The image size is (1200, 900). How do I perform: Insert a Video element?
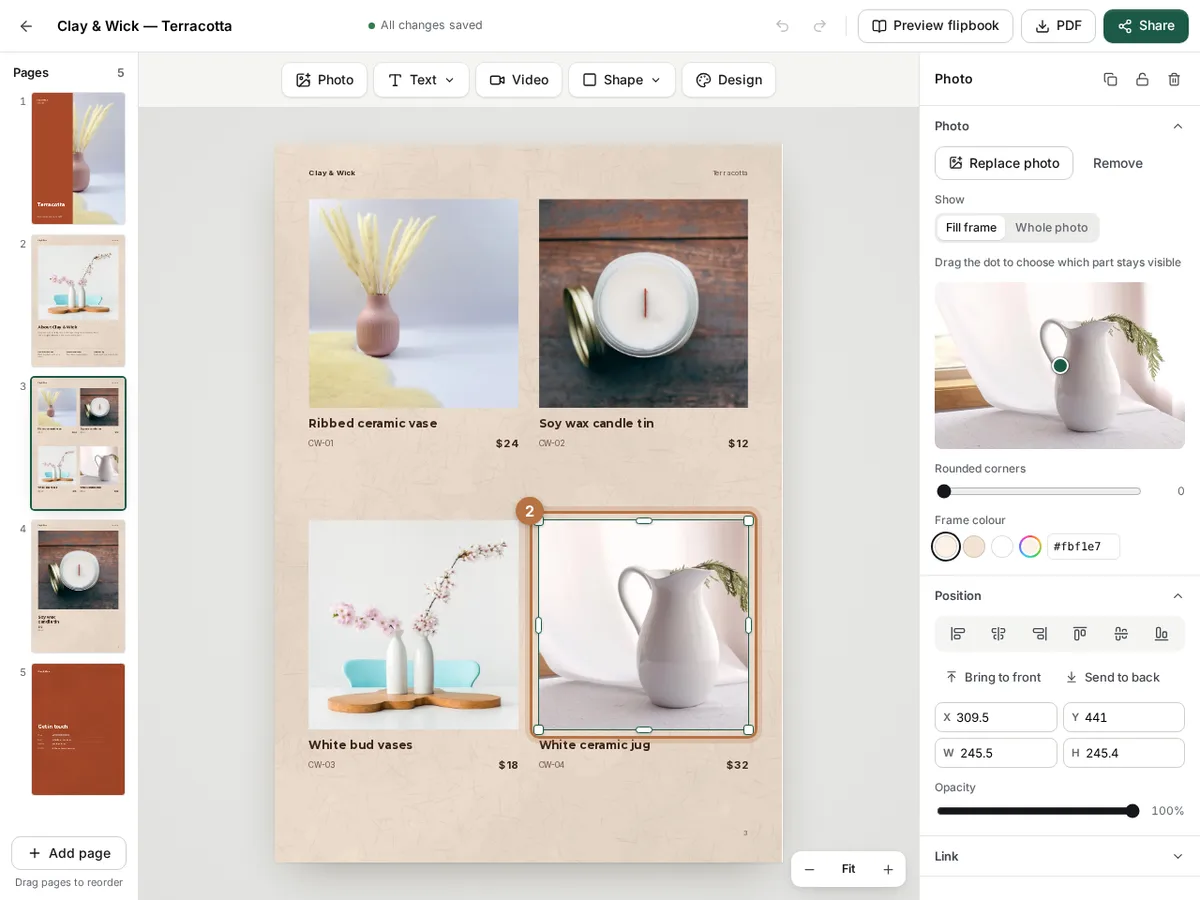519,80
